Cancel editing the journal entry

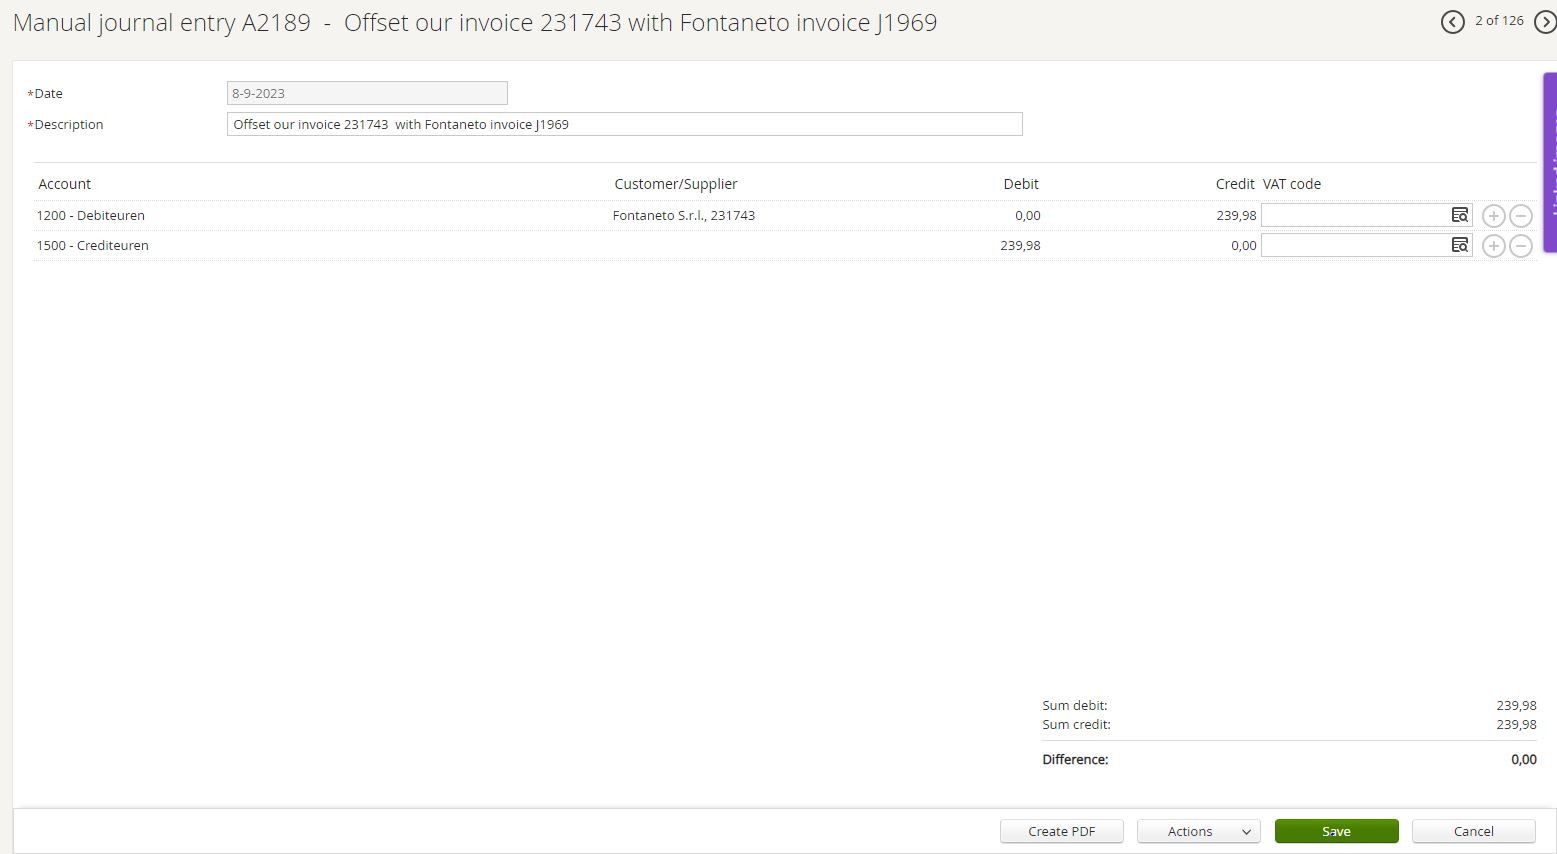click(1472, 831)
